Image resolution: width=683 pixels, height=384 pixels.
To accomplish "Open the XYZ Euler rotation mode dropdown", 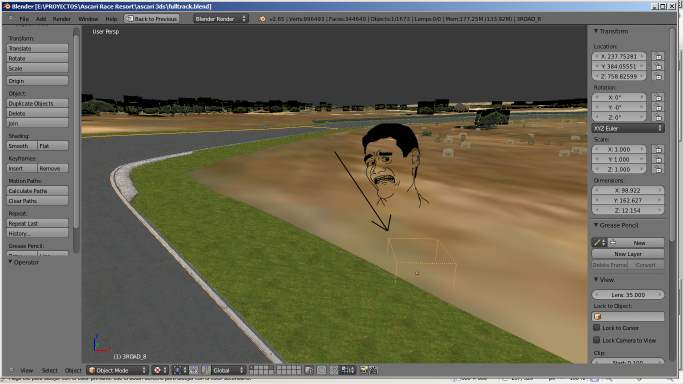I will click(x=628, y=128).
